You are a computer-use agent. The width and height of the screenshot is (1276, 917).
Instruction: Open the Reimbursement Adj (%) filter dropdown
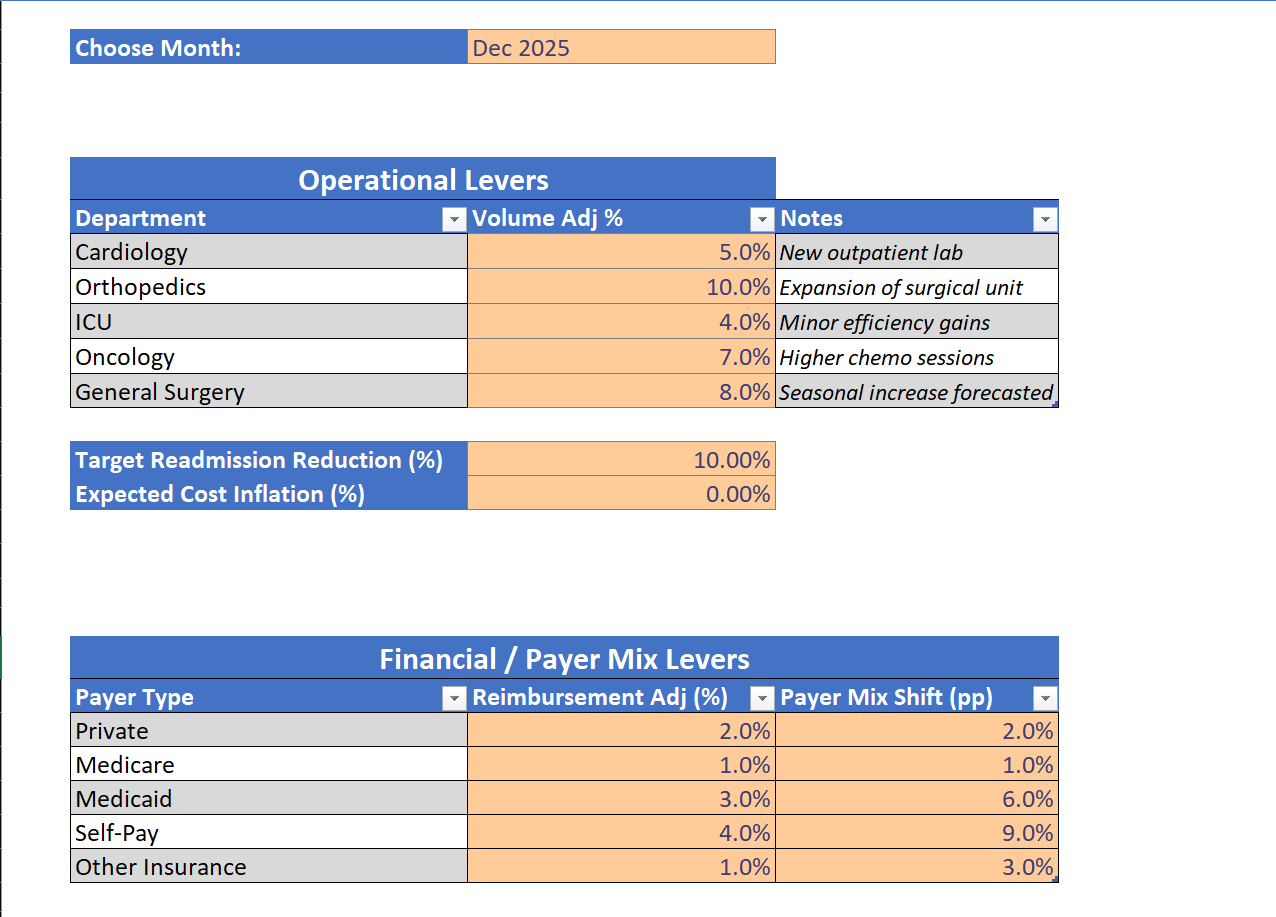pyautogui.click(x=762, y=698)
